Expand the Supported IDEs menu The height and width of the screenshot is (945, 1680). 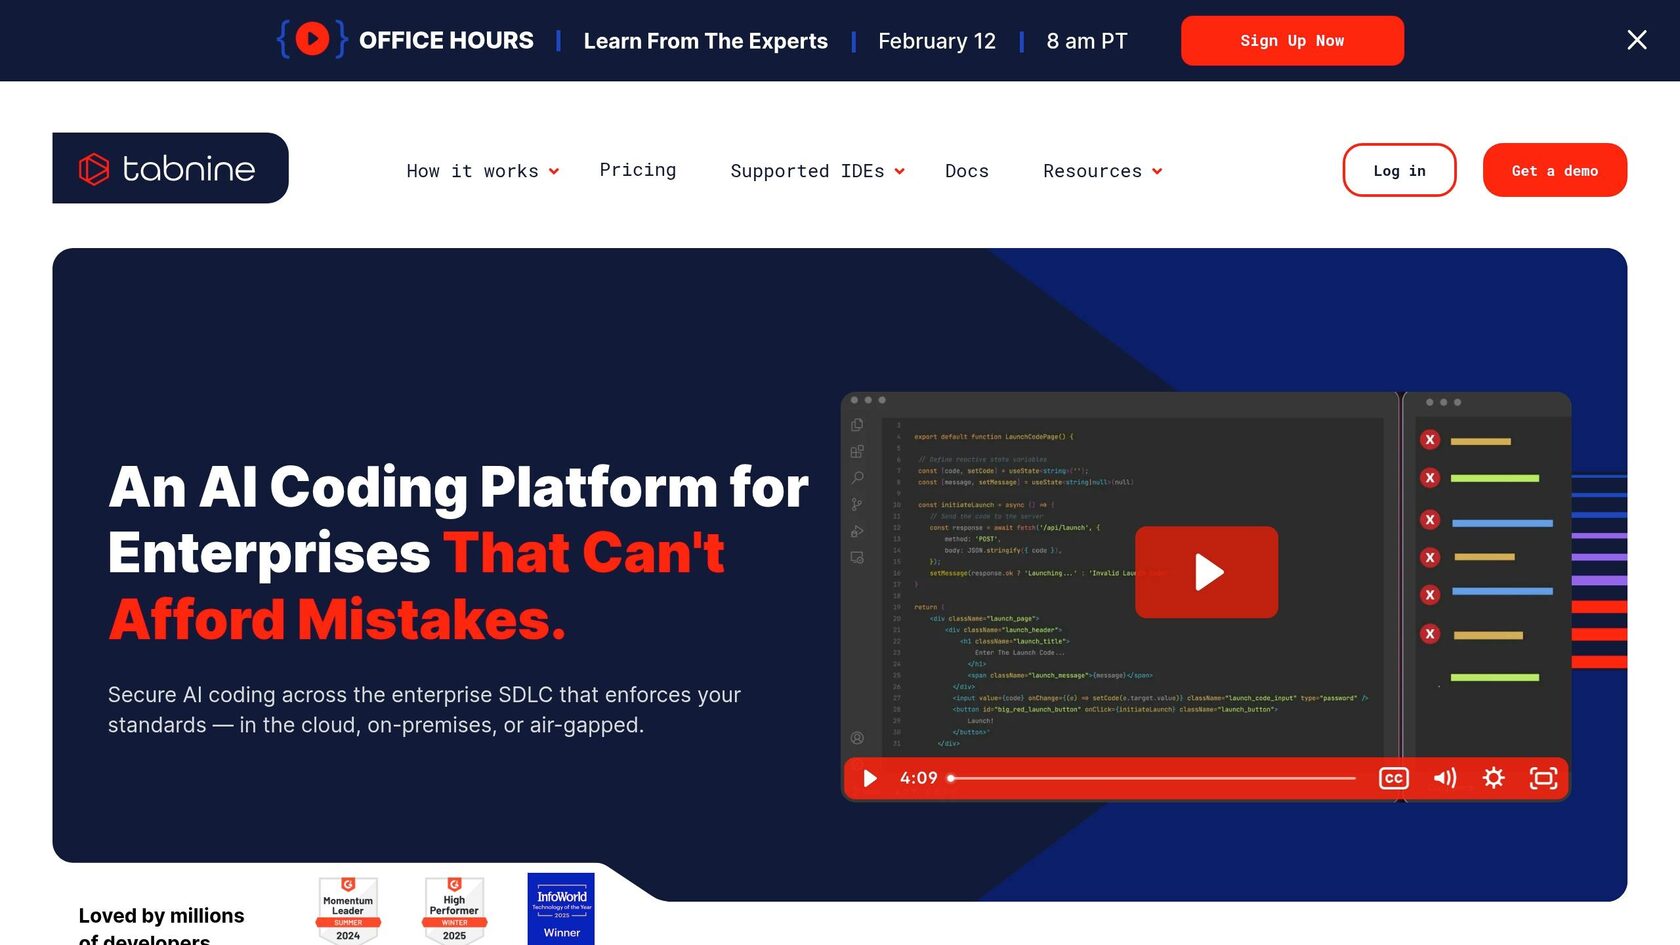click(x=818, y=171)
